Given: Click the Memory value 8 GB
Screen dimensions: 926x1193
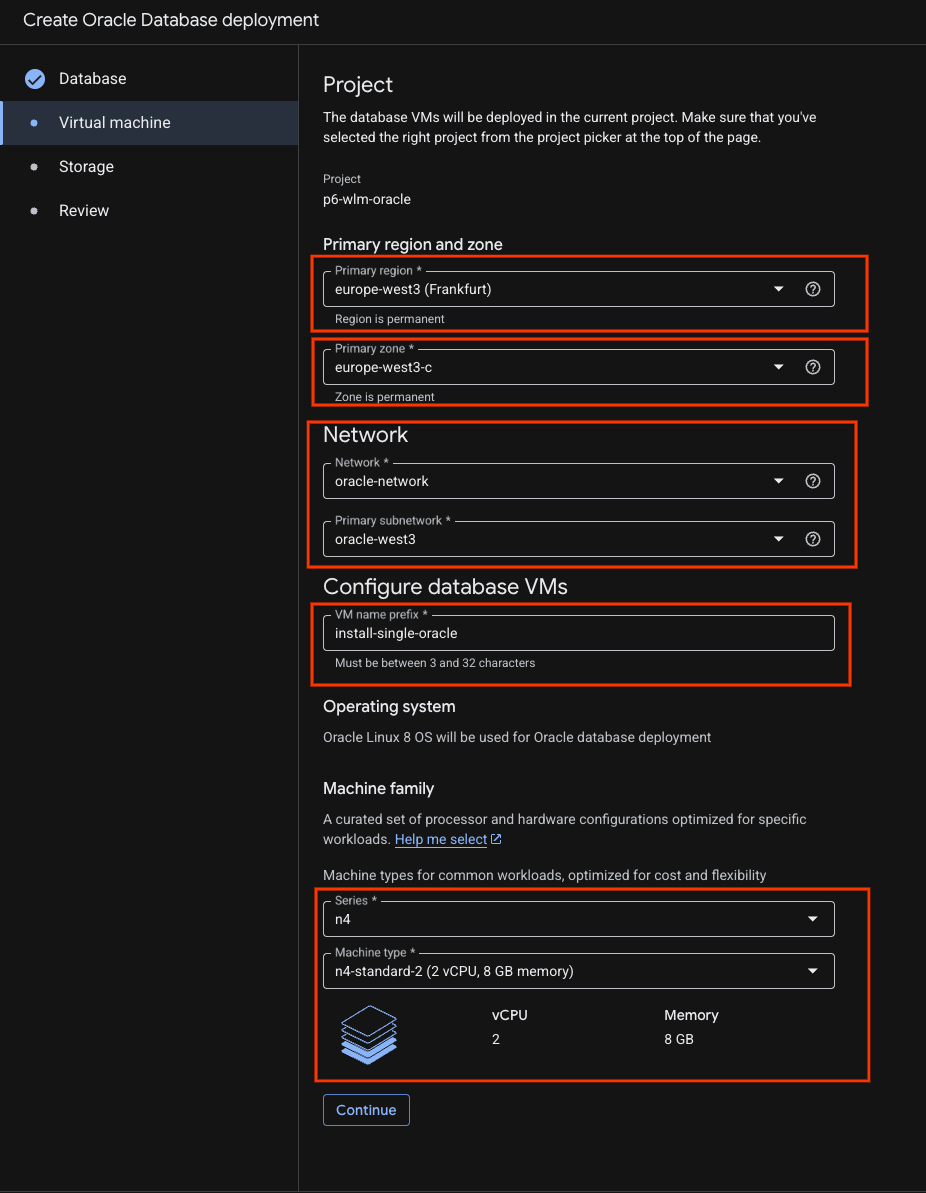Looking at the screenshot, I should tap(679, 1039).
